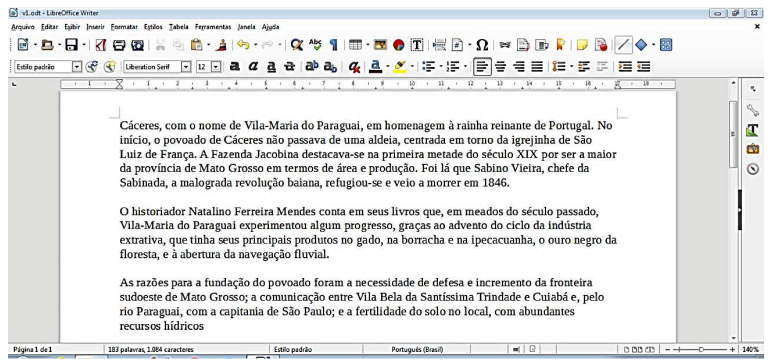The width and height of the screenshot is (781, 363).
Task: Select the Insert Line tool
Action: coord(623,45)
